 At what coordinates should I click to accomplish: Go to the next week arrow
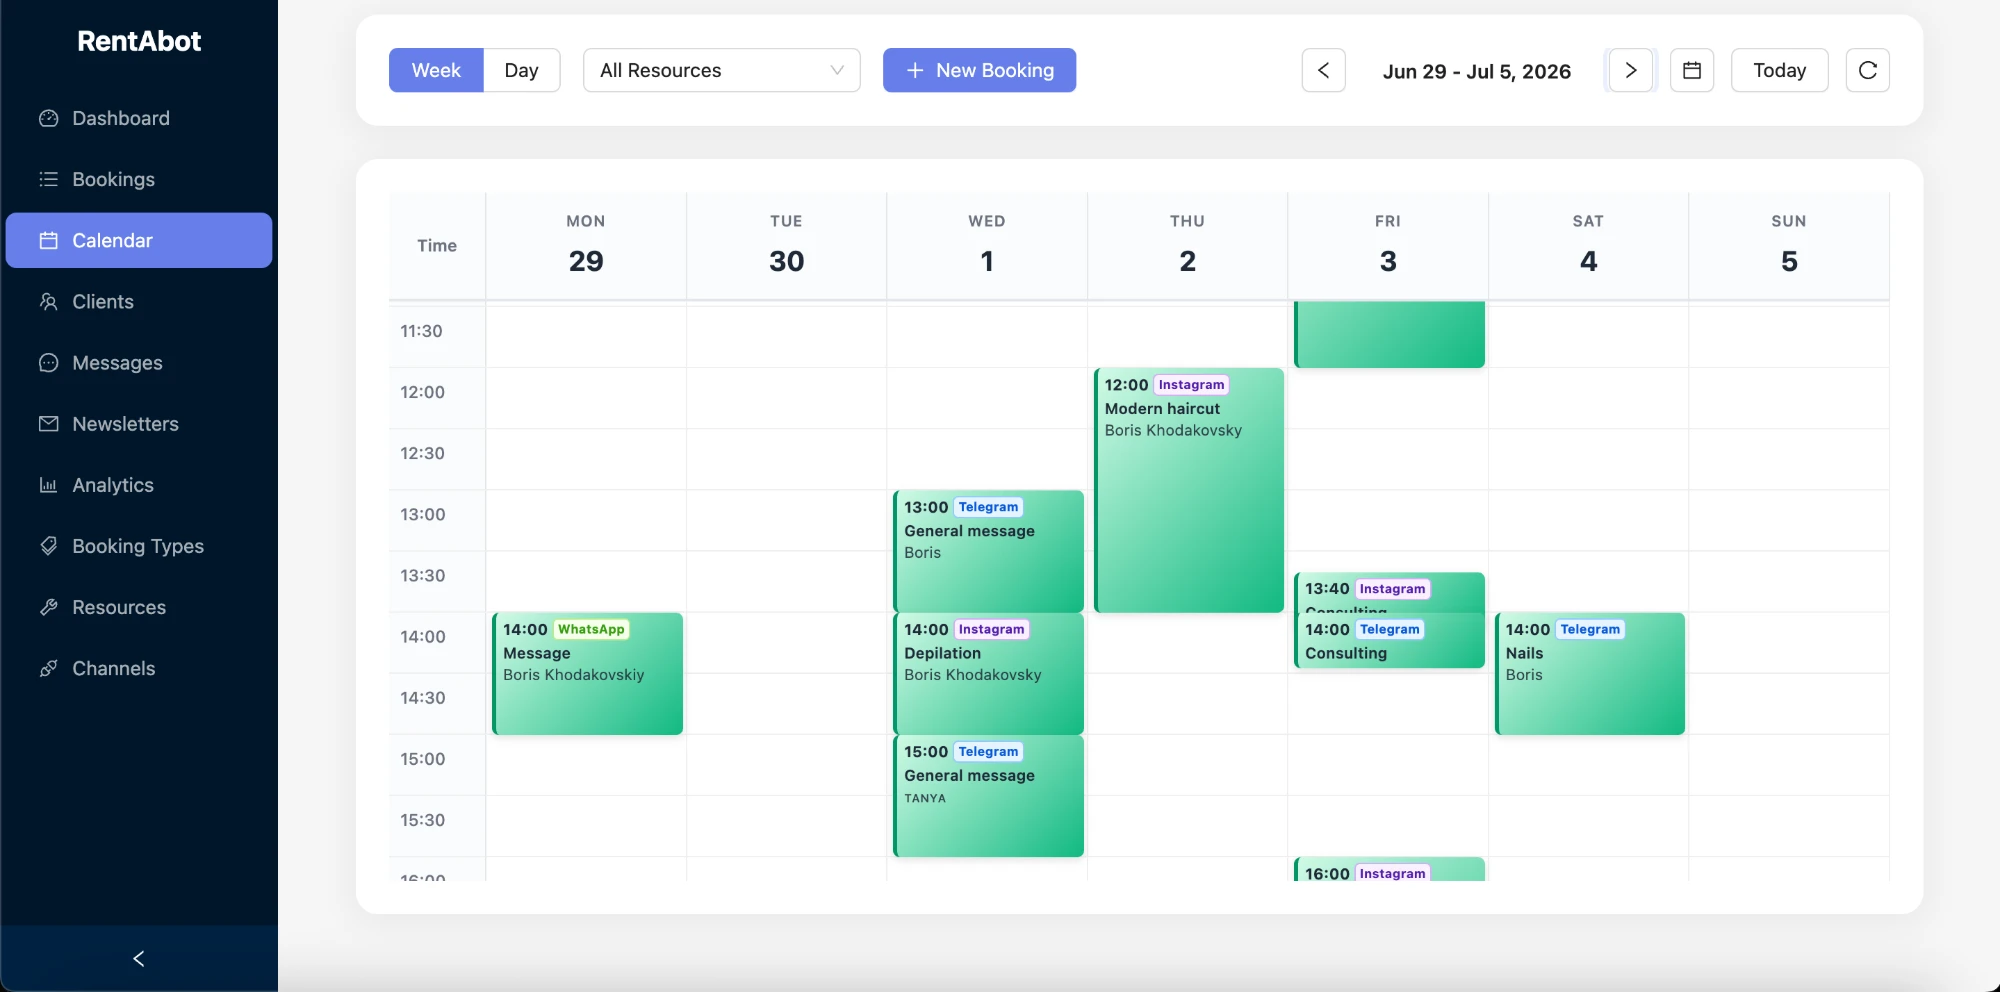1631,70
